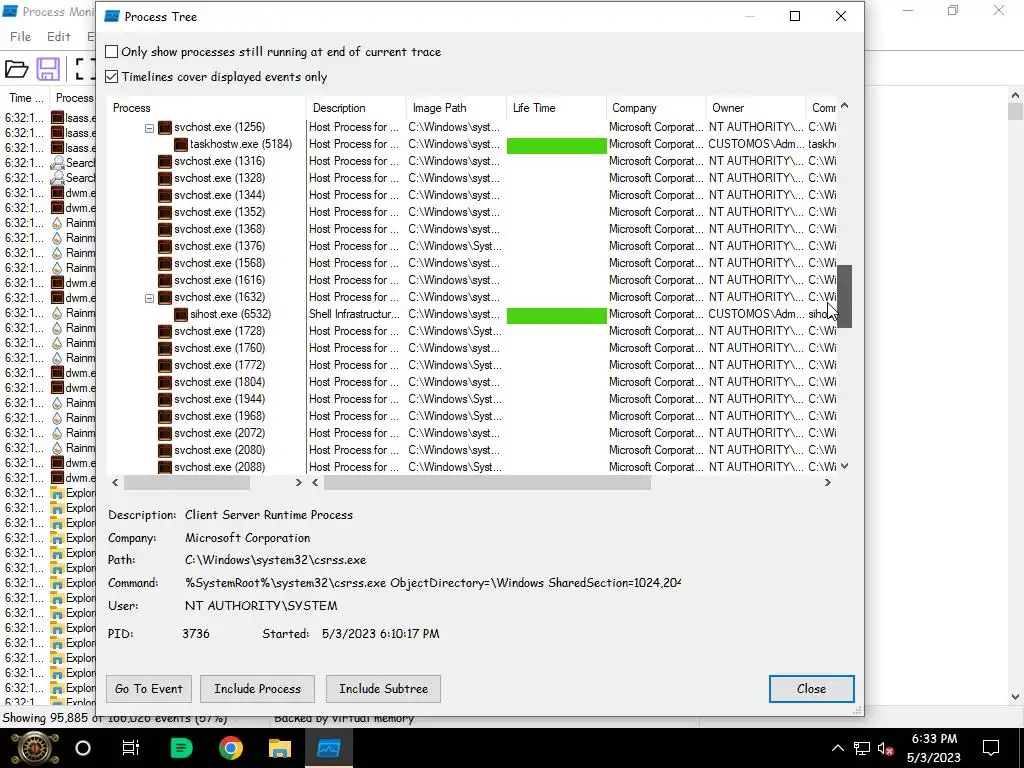
Task: Click the green life time bar of taskhostw.exe
Action: pyautogui.click(x=556, y=145)
